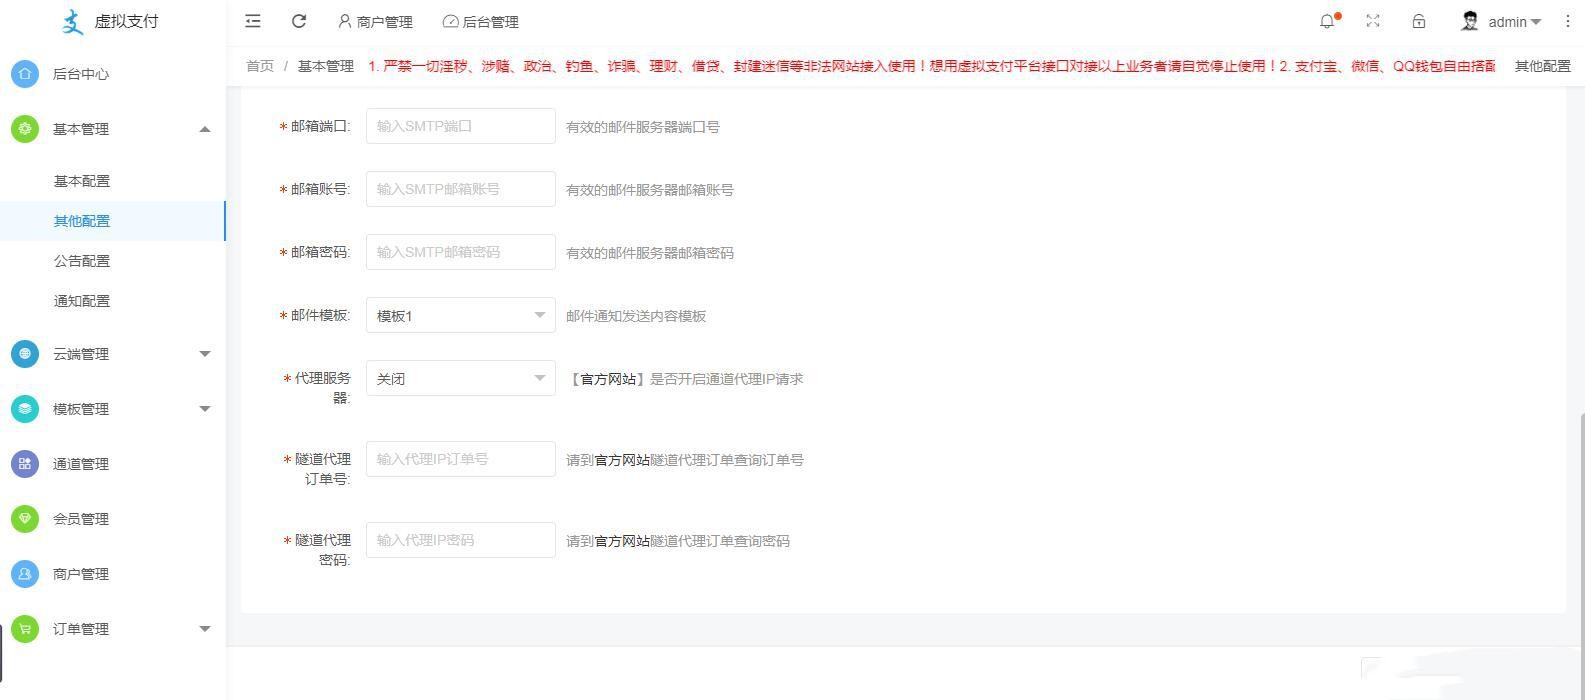Click the 商户管理 user icon

click(x=25, y=574)
